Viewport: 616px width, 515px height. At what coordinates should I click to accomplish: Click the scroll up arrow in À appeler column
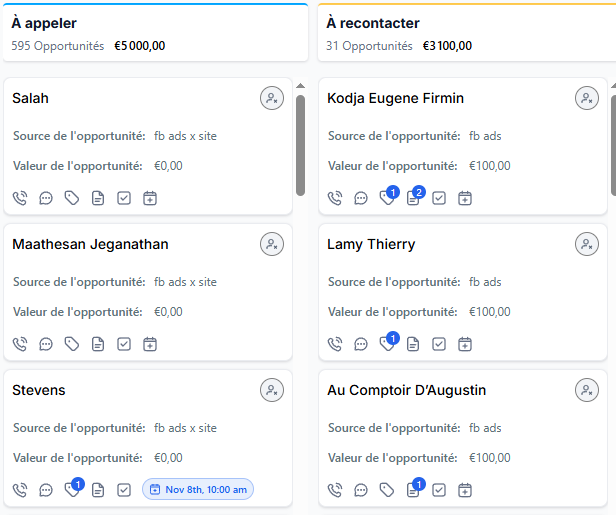pyautogui.click(x=300, y=86)
